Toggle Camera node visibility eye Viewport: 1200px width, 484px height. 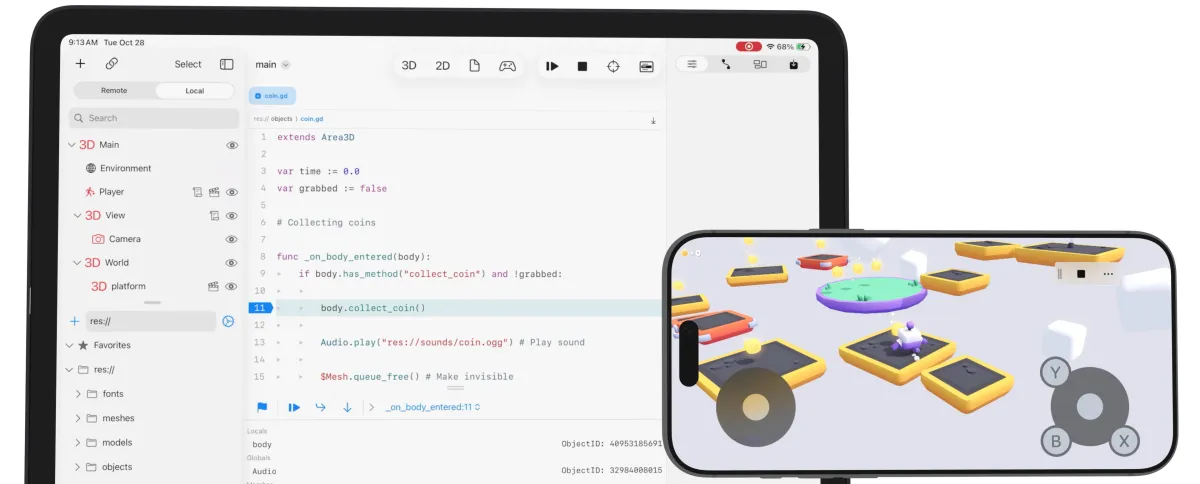point(232,239)
